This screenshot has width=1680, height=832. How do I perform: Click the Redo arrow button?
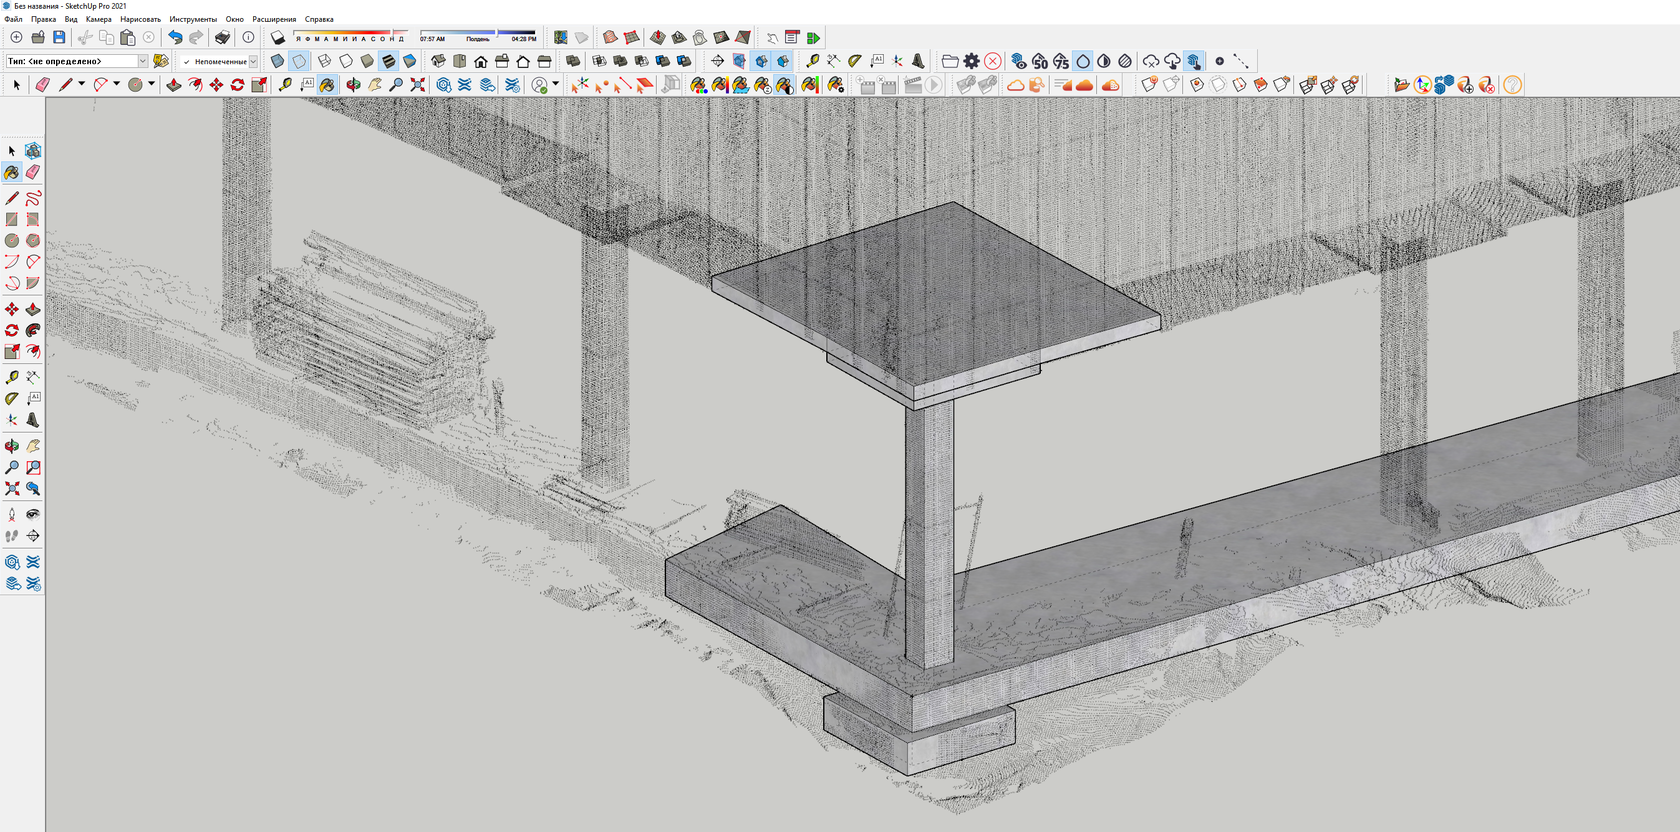[x=196, y=38]
